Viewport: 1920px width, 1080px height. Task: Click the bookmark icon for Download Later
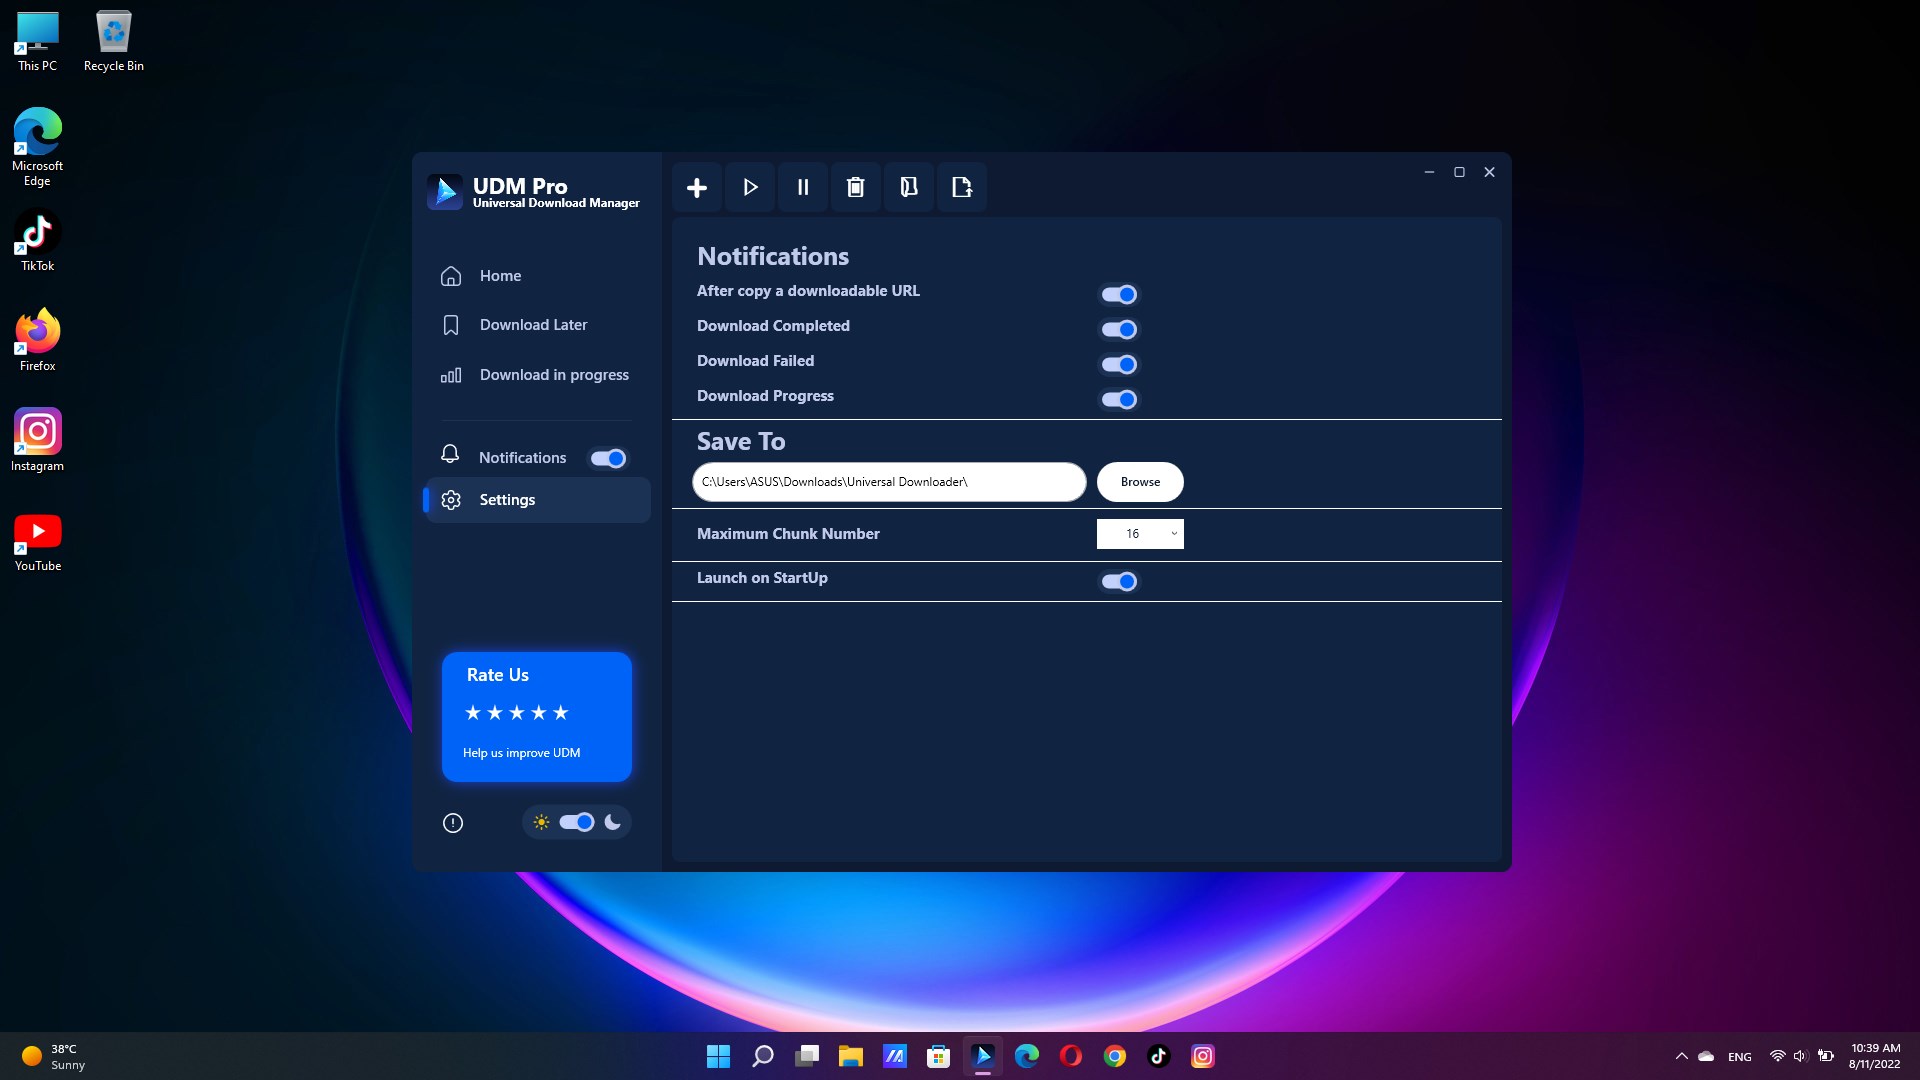pos(451,325)
